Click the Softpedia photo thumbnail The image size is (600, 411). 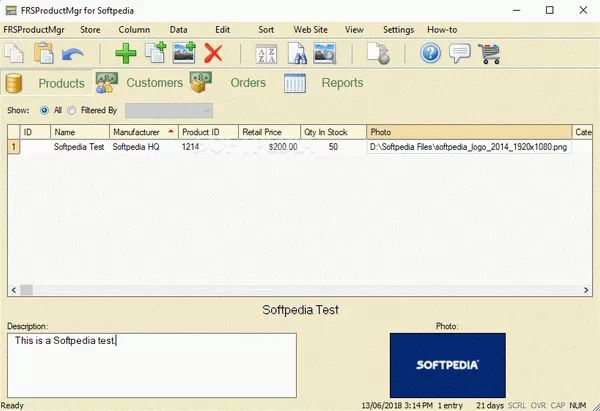coord(448,365)
